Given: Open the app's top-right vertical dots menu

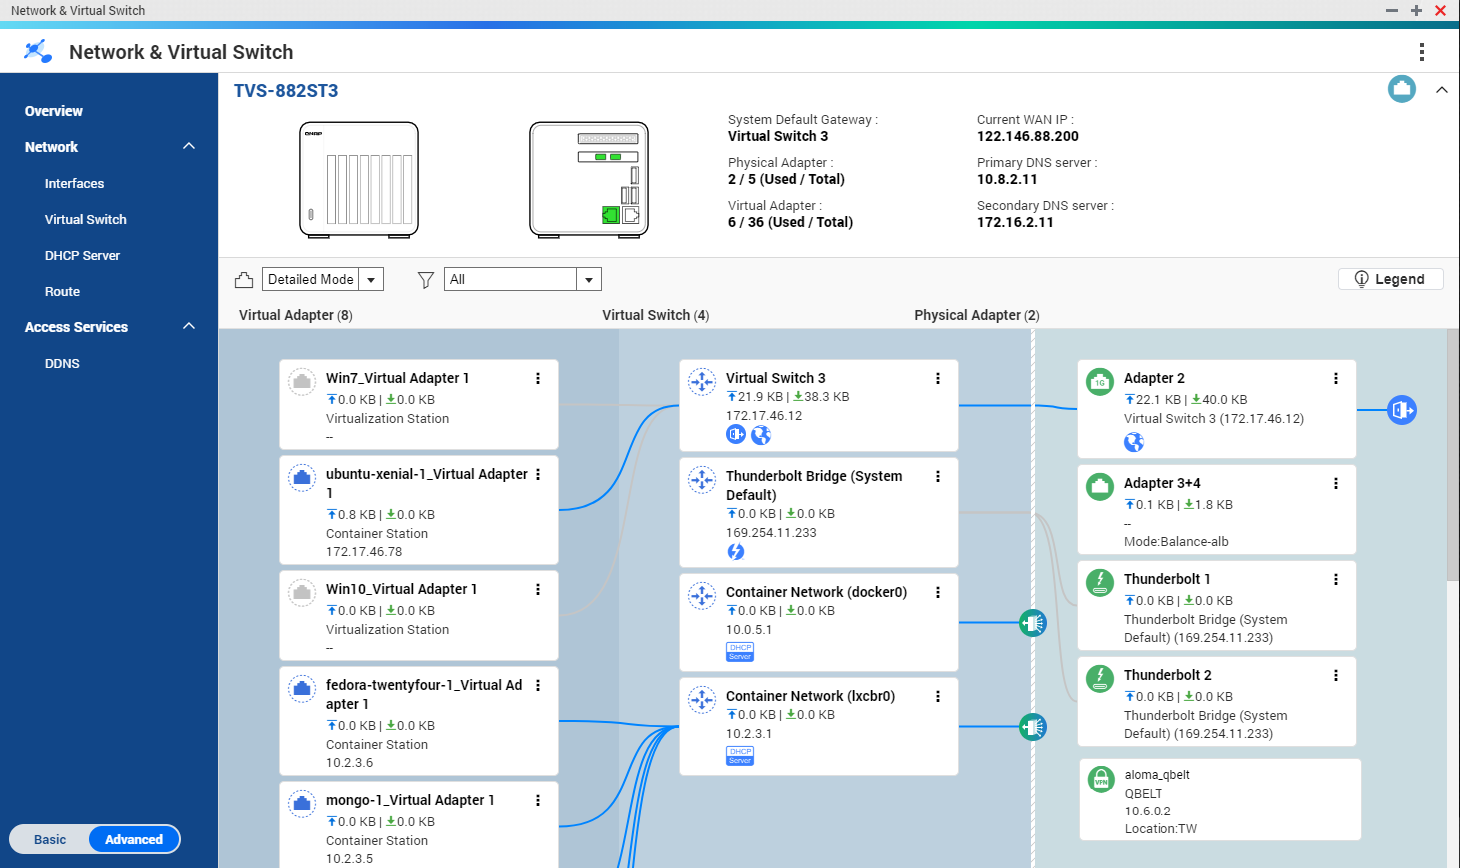Looking at the screenshot, I should click(1421, 52).
